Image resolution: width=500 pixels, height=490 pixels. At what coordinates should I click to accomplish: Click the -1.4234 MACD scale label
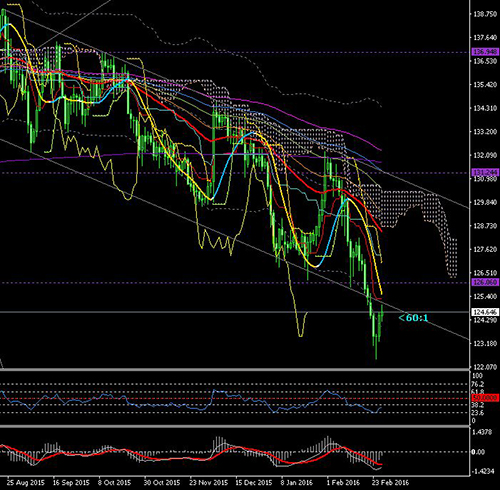pyautogui.click(x=482, y=471)
